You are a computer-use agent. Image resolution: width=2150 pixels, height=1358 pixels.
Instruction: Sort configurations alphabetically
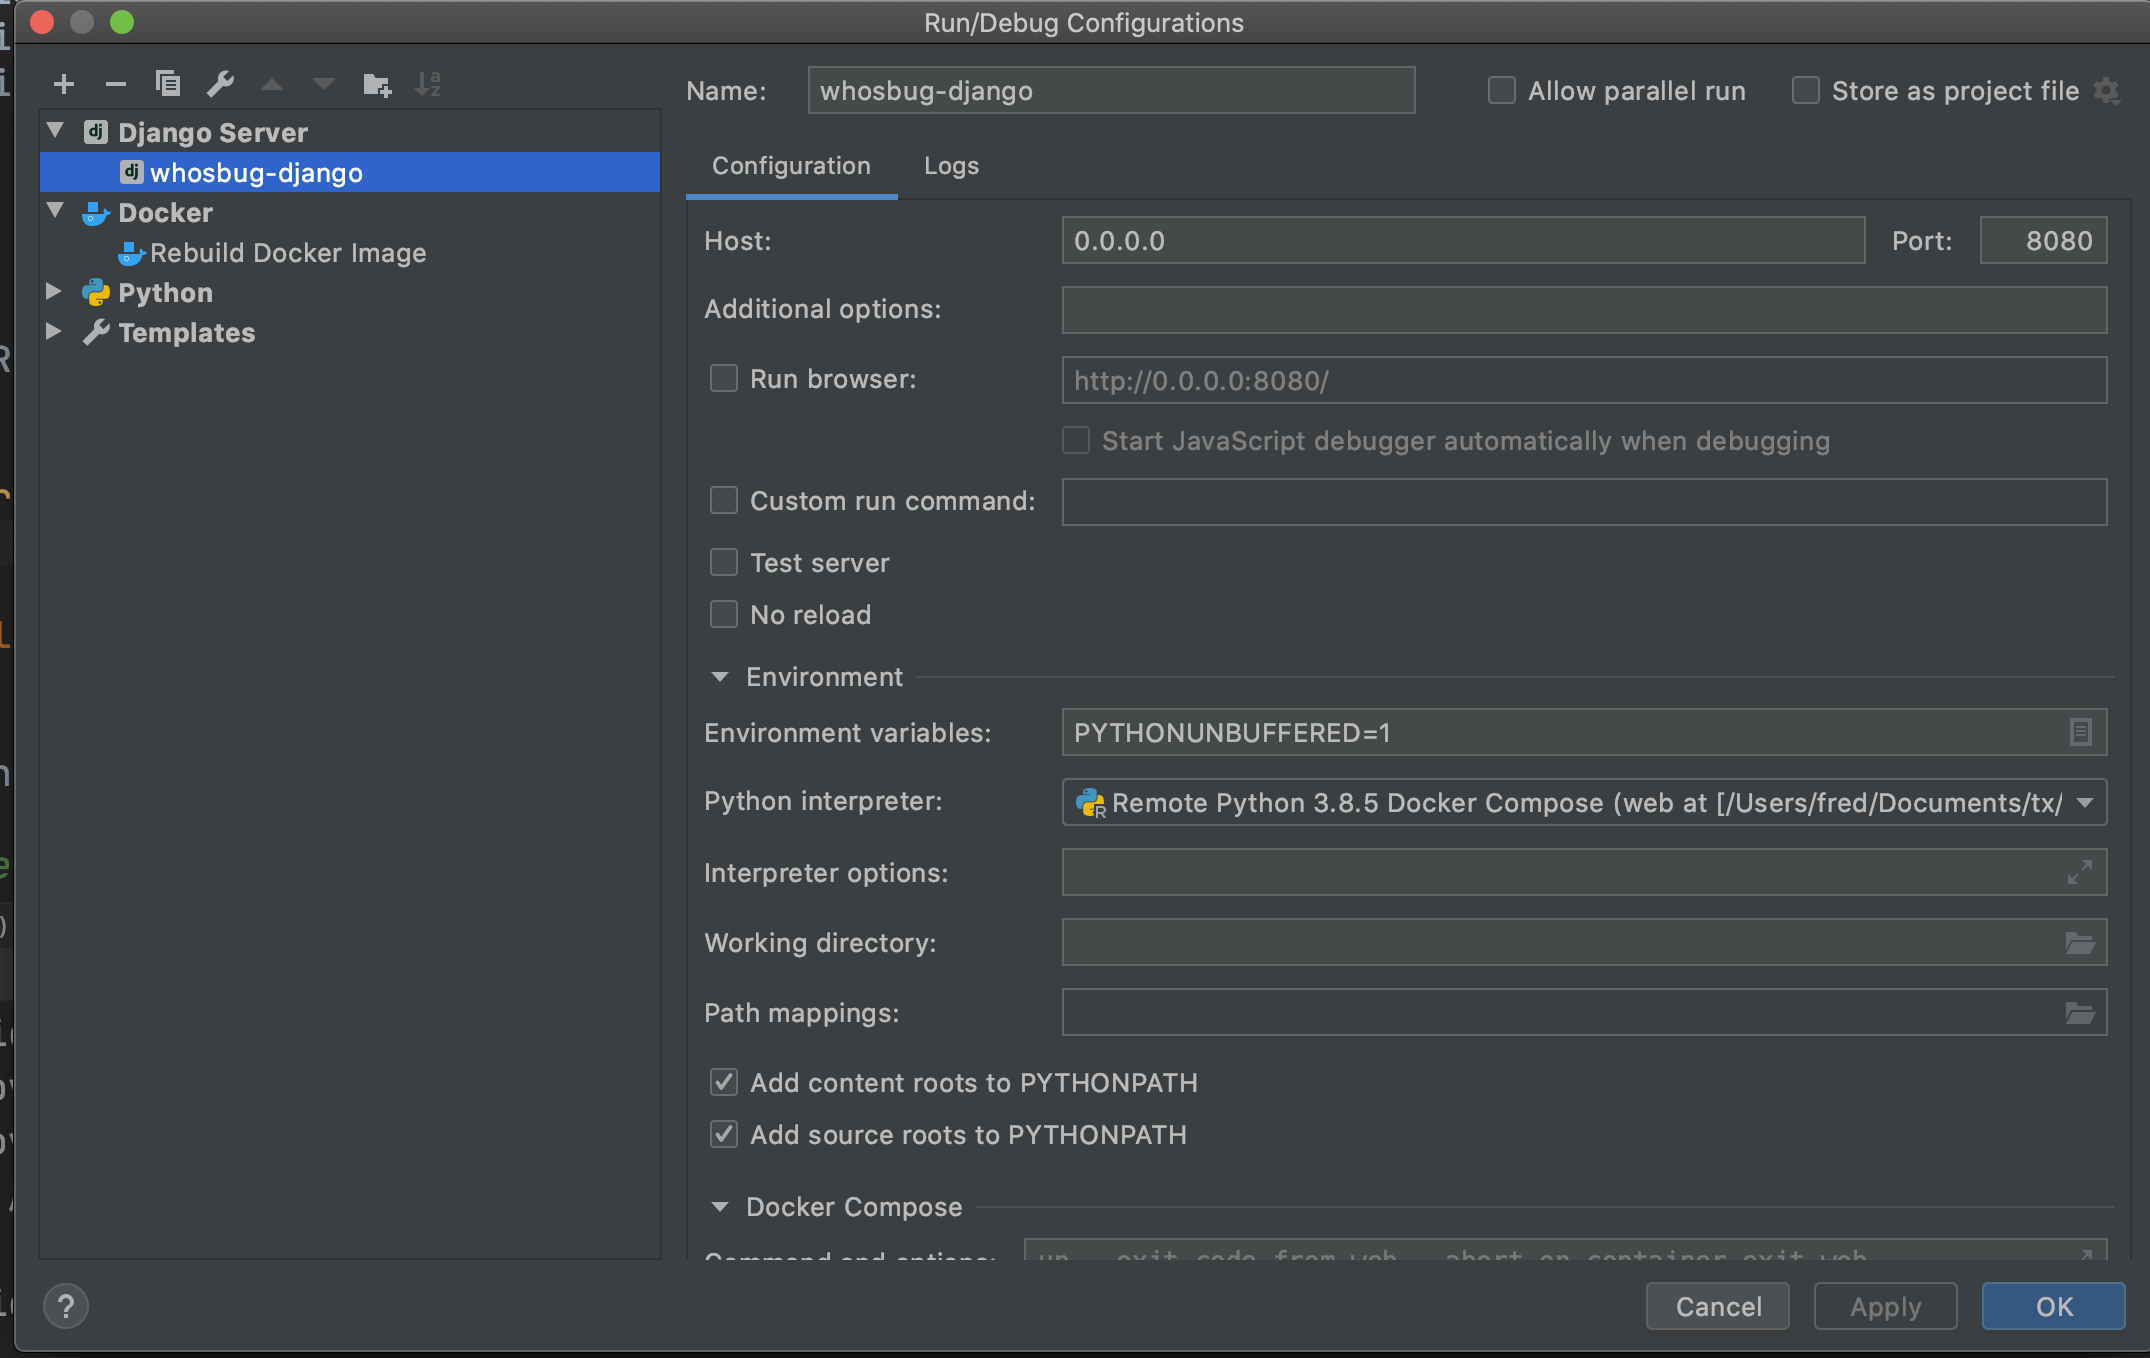click(428, 85)
